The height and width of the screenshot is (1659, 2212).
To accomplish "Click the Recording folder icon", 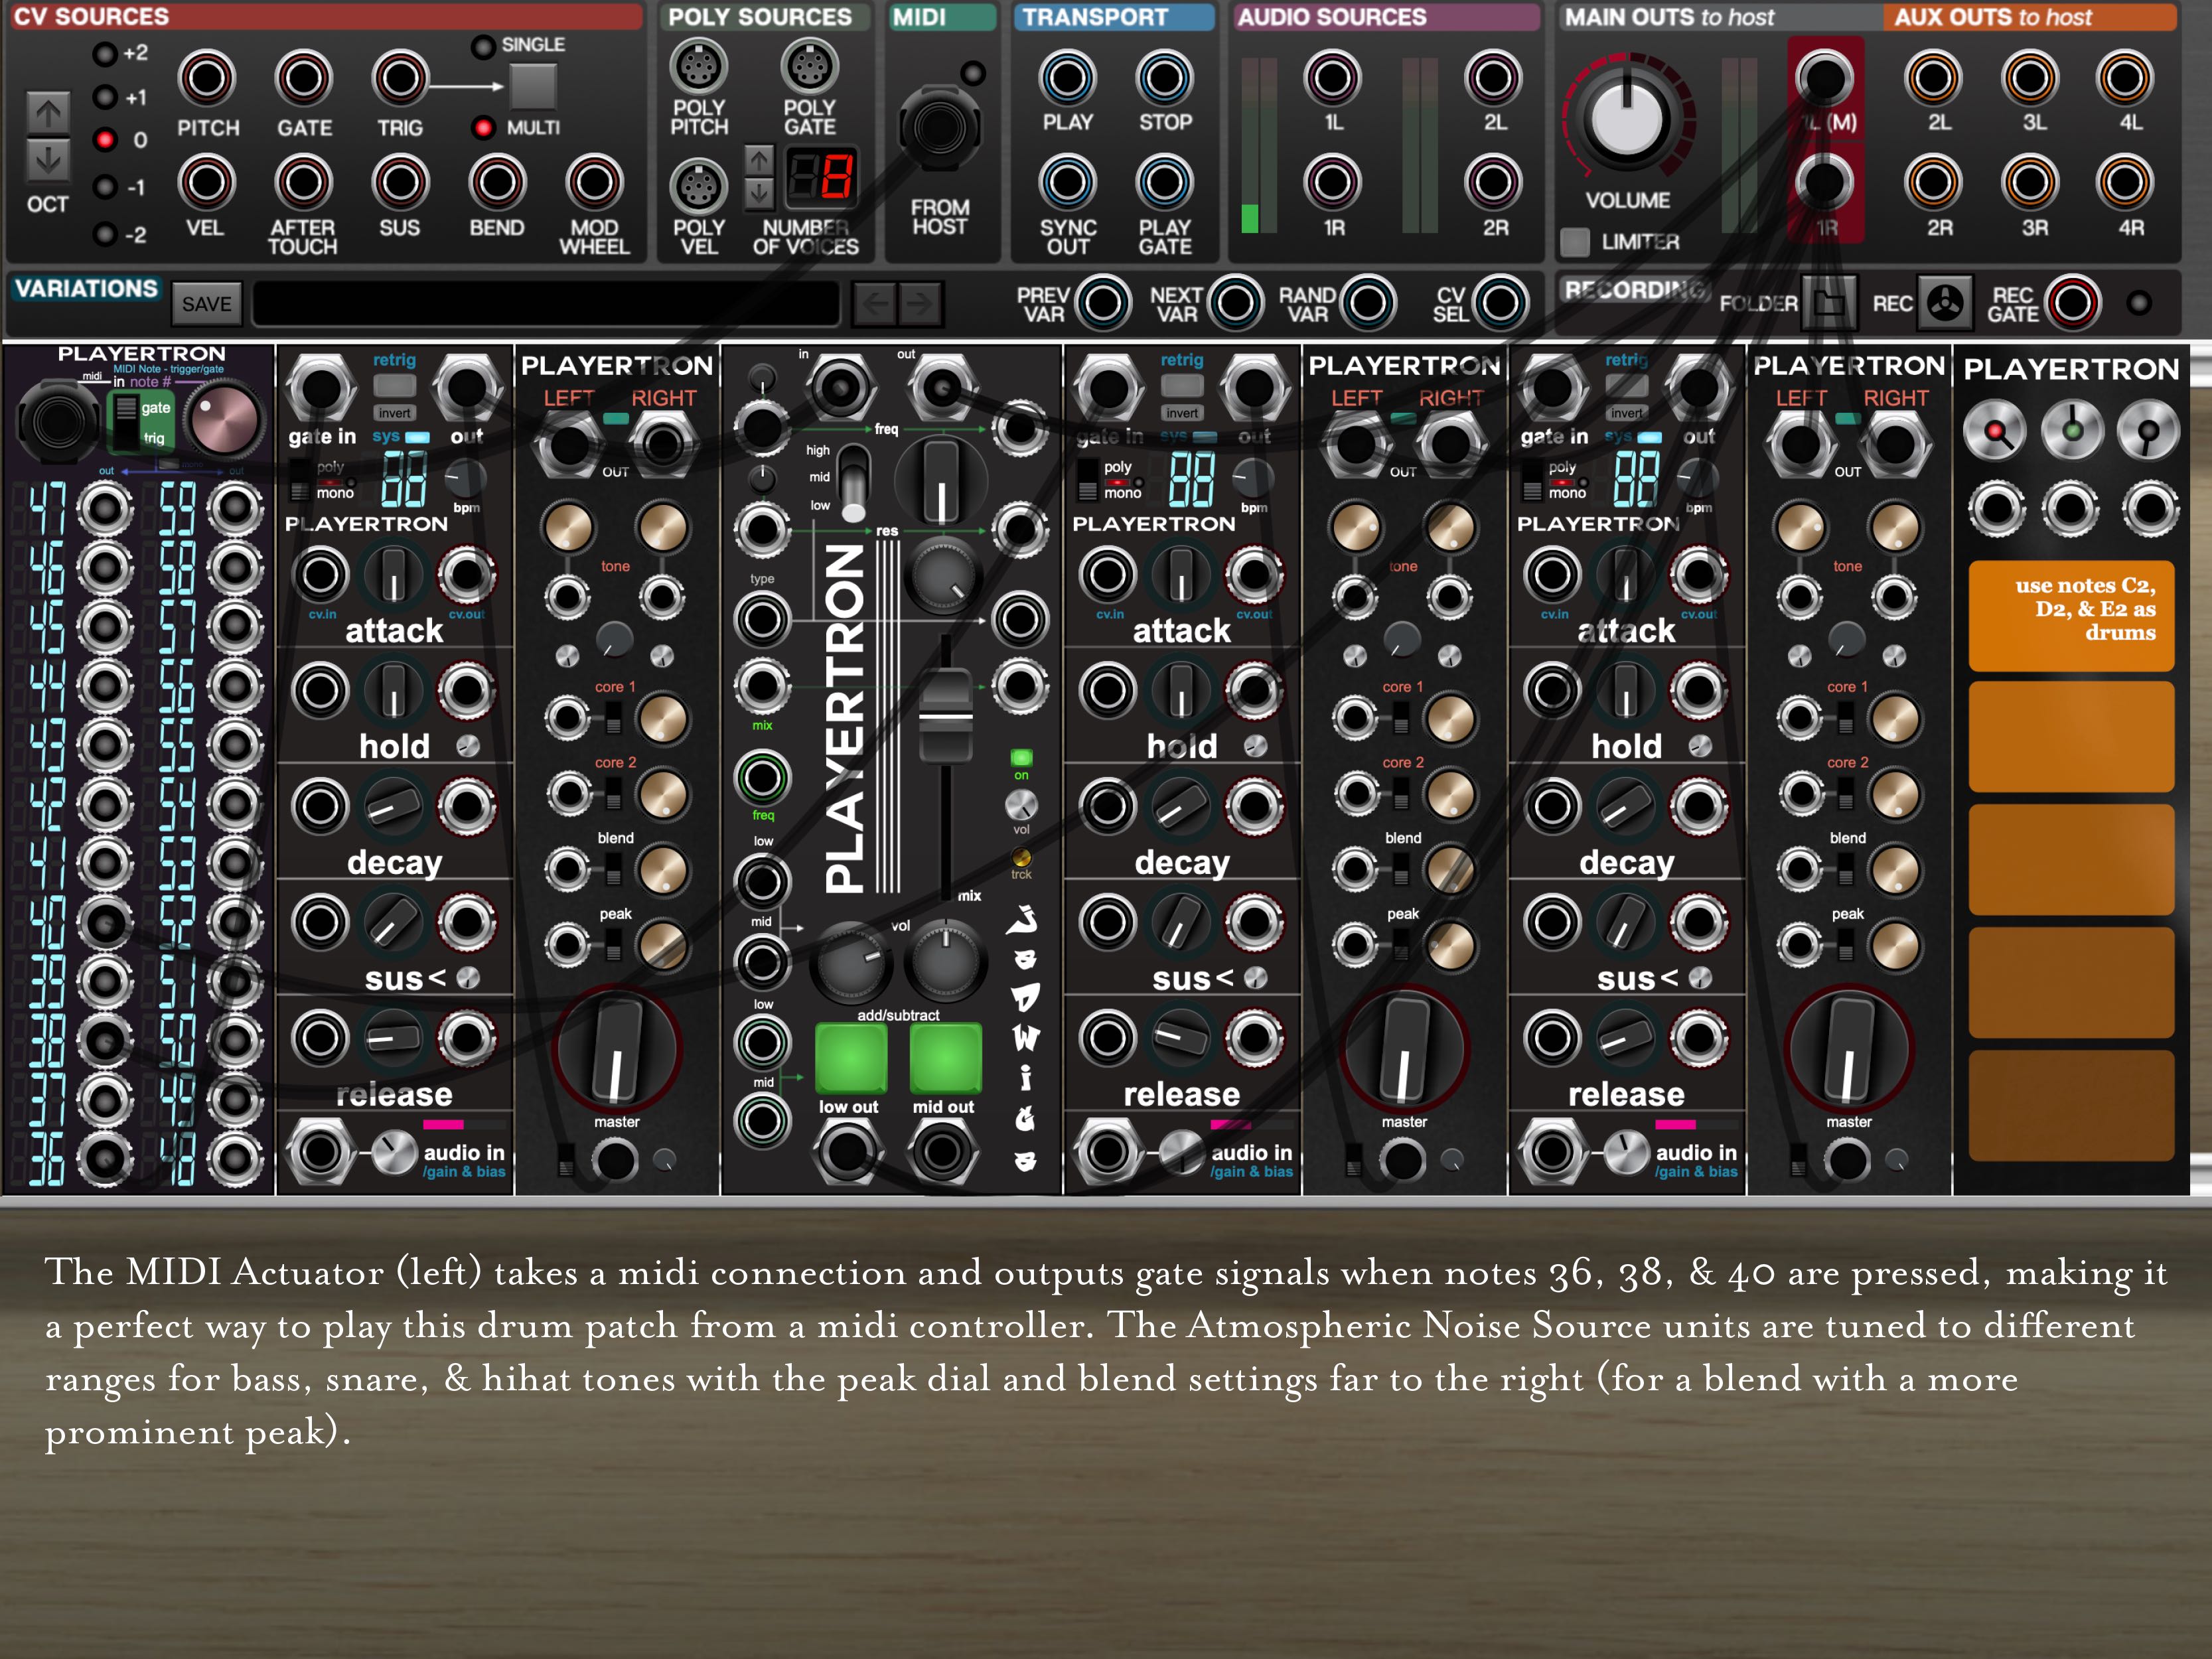I will pyautogui.click(x=1831, y=304).
